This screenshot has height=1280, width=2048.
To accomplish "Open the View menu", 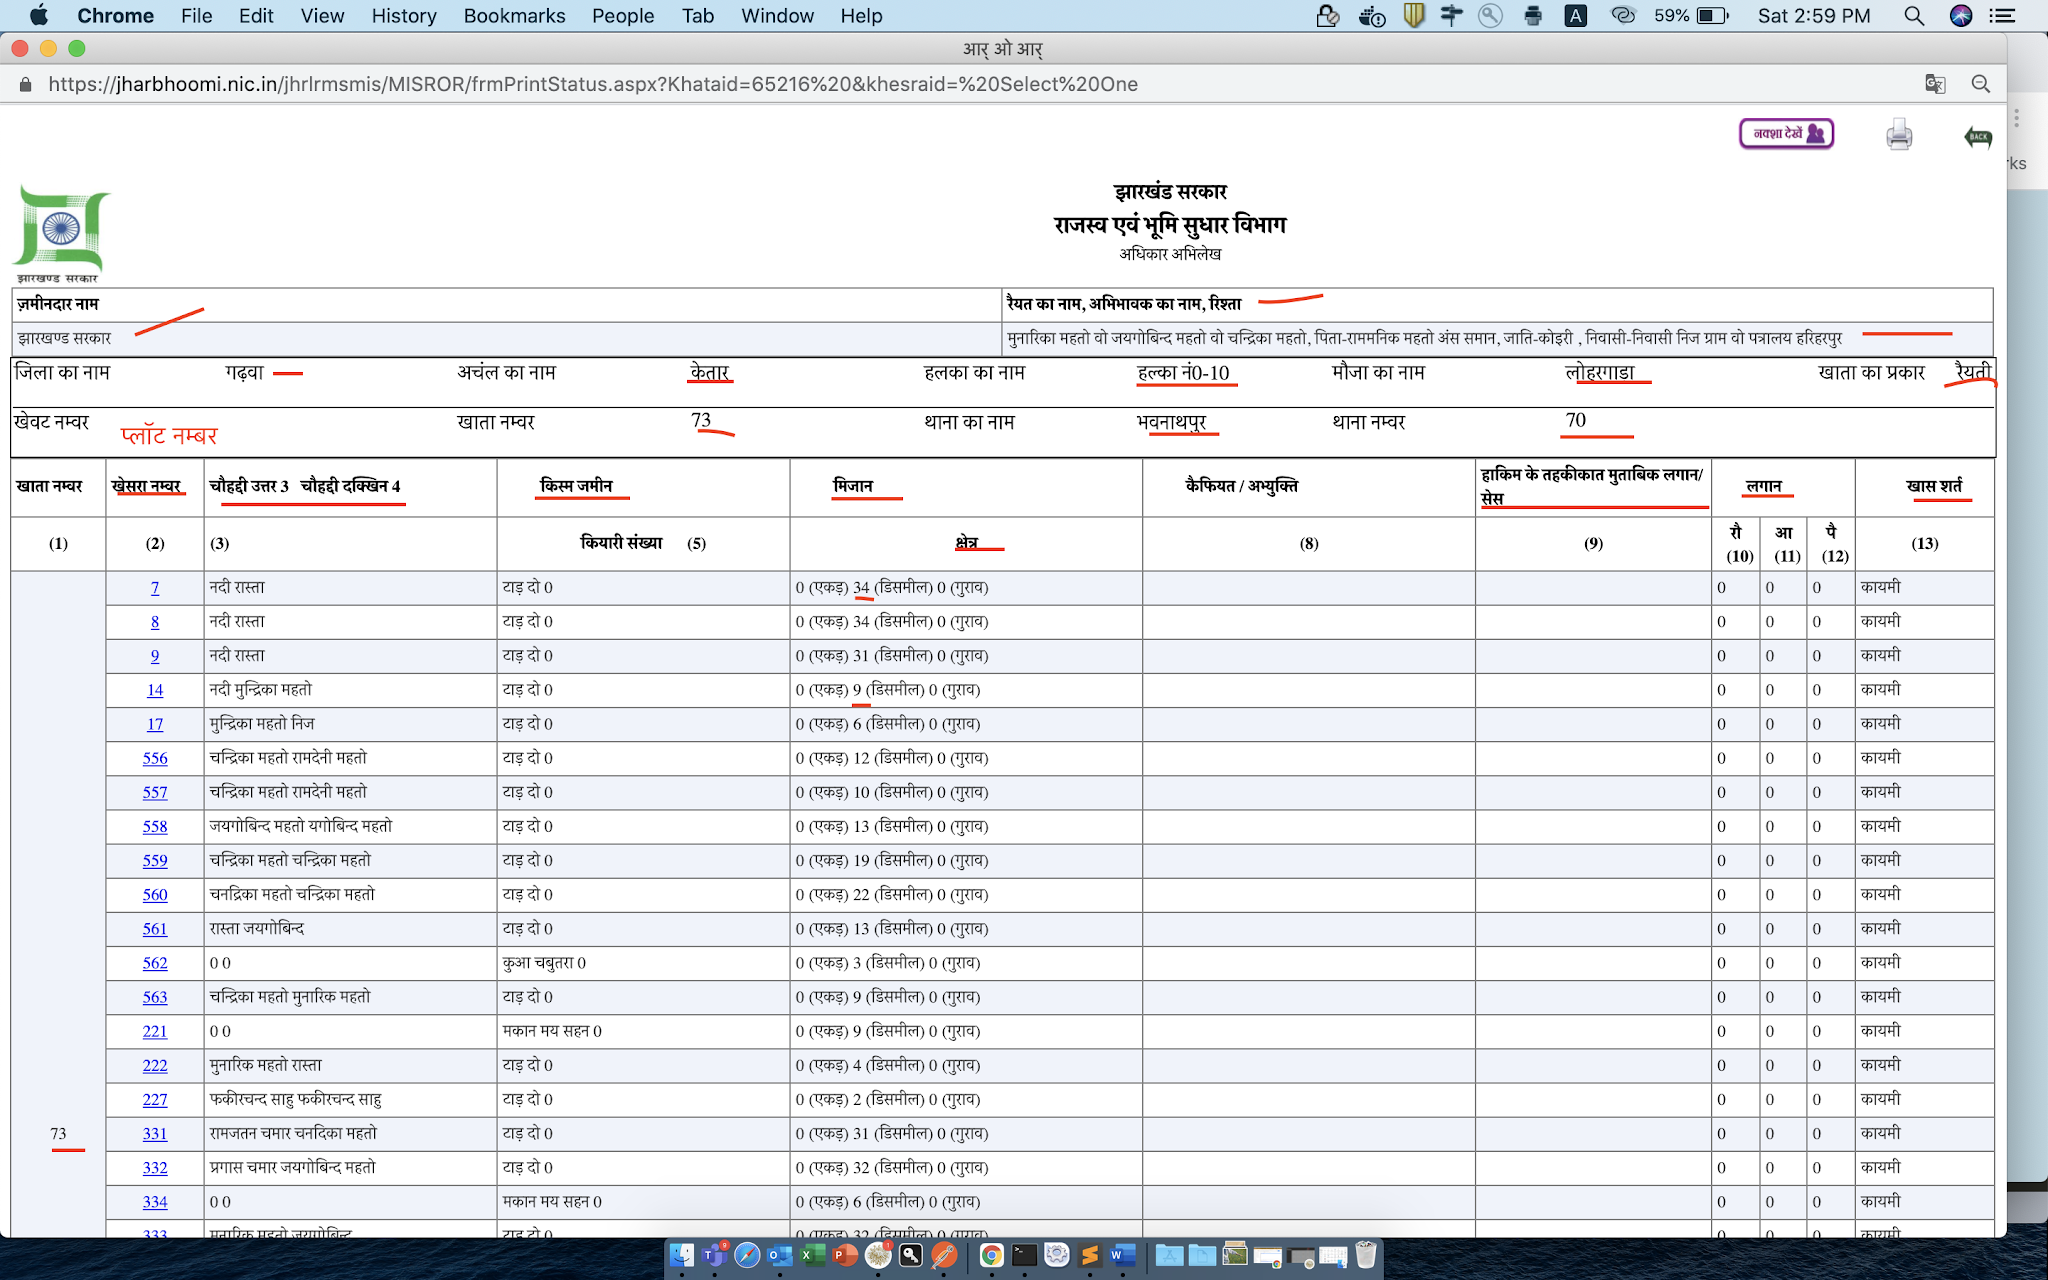I will (x=322, y=16).
